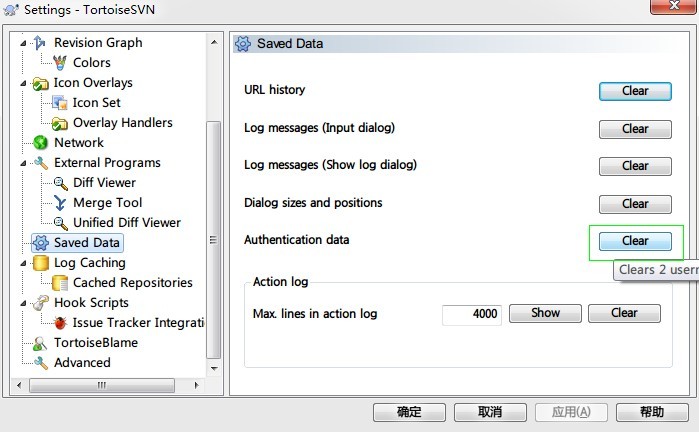Select External Programs in the tree
The width and height of the screenshot is (699, 432).
(107, 163)
